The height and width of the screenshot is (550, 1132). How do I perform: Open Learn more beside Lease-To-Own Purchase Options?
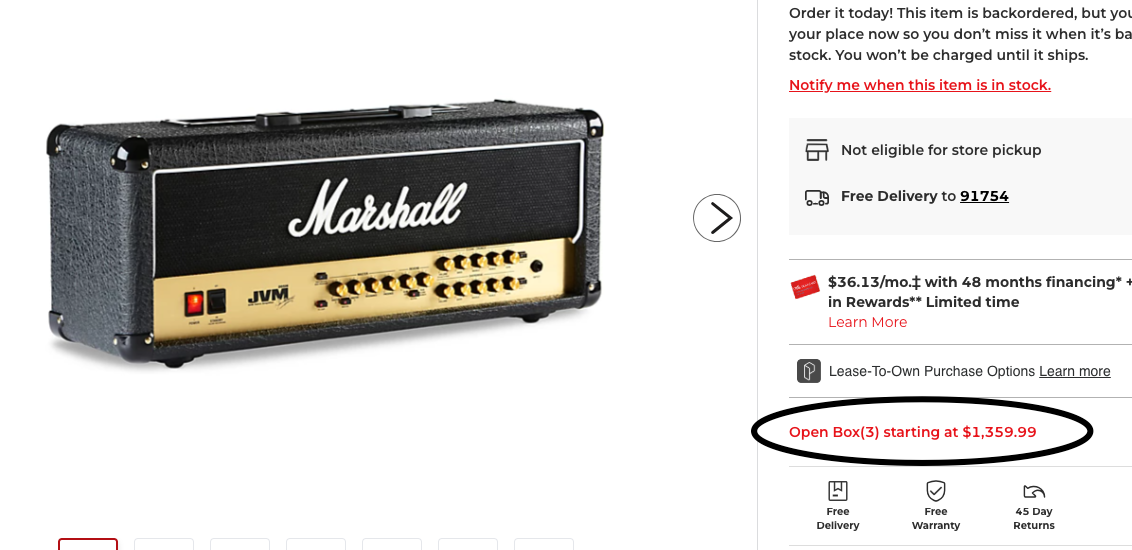(x=1074, y=371)
